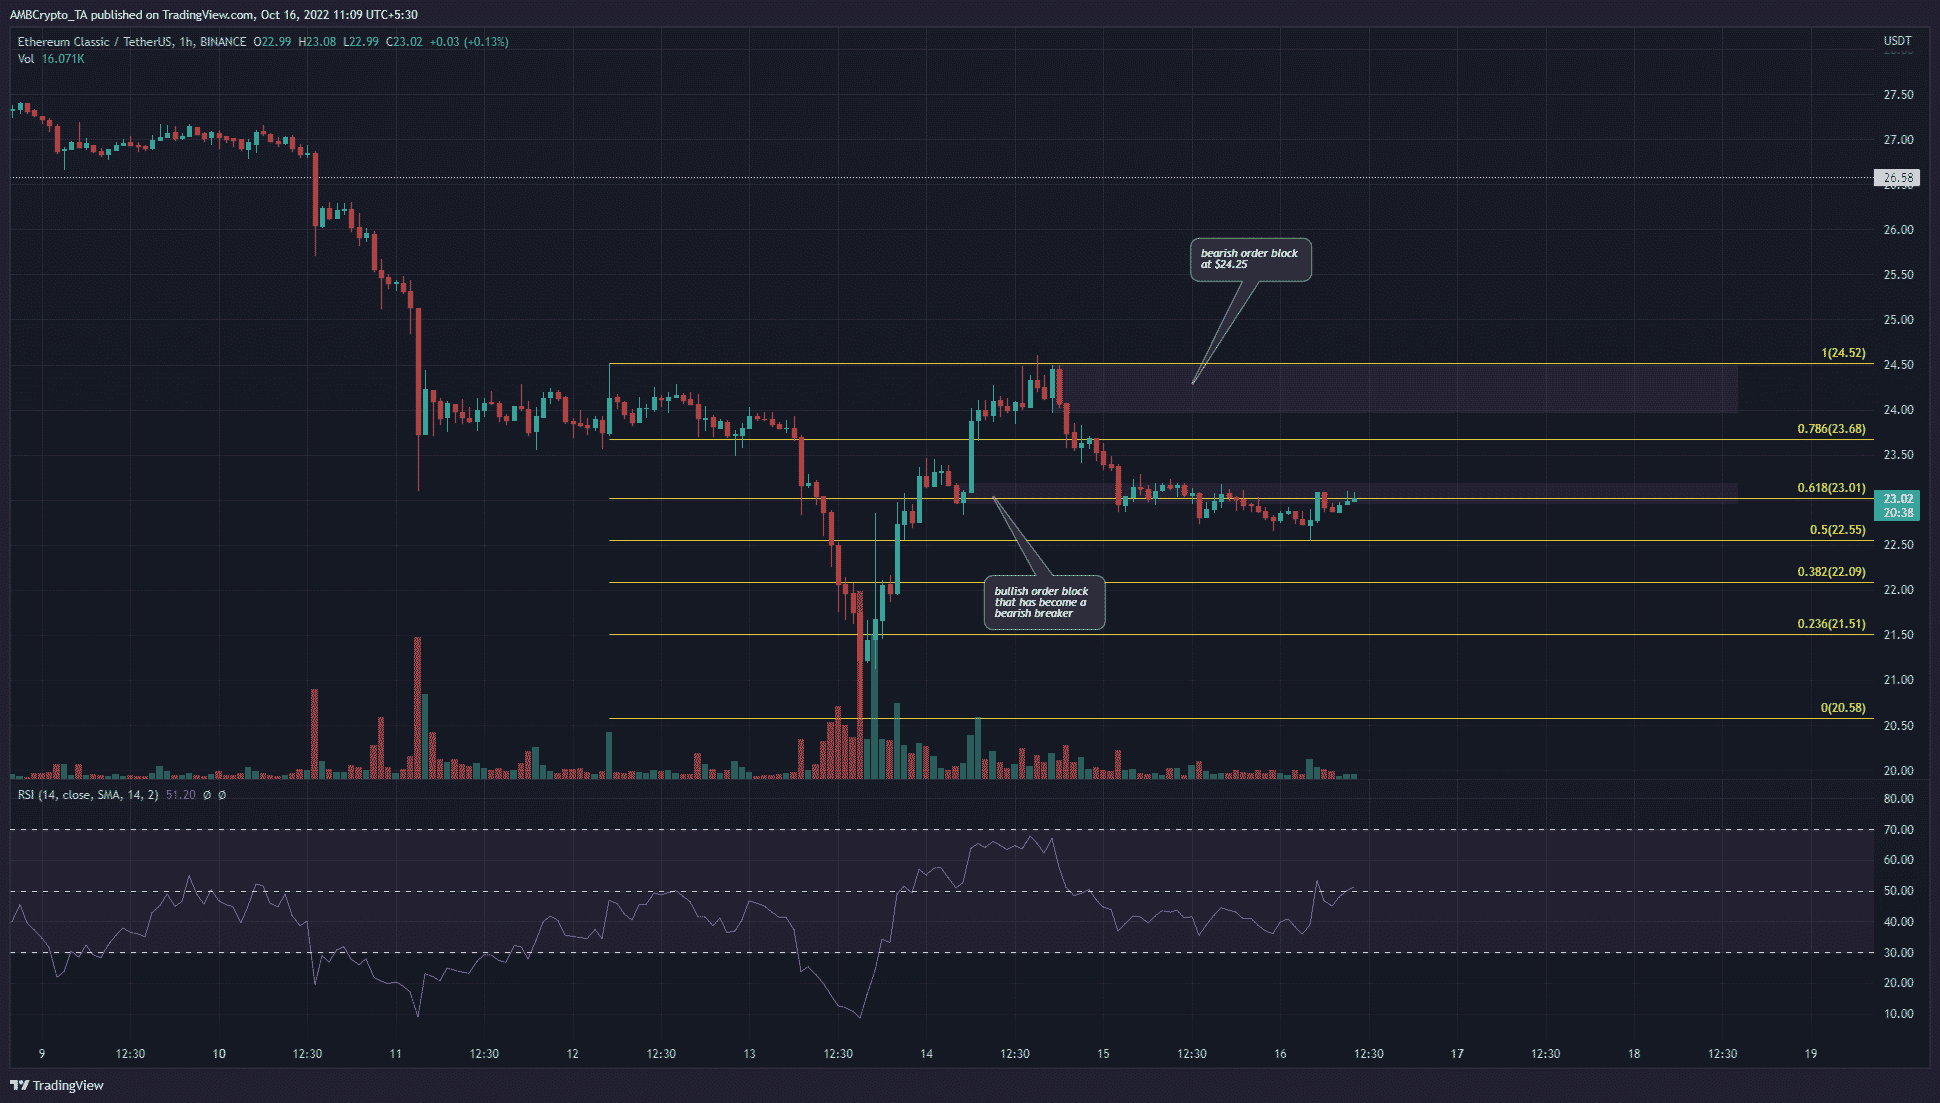Click the Vol 16.071K indicator legend
This screenshot has width=1940, height=1103.
point(51,59)
